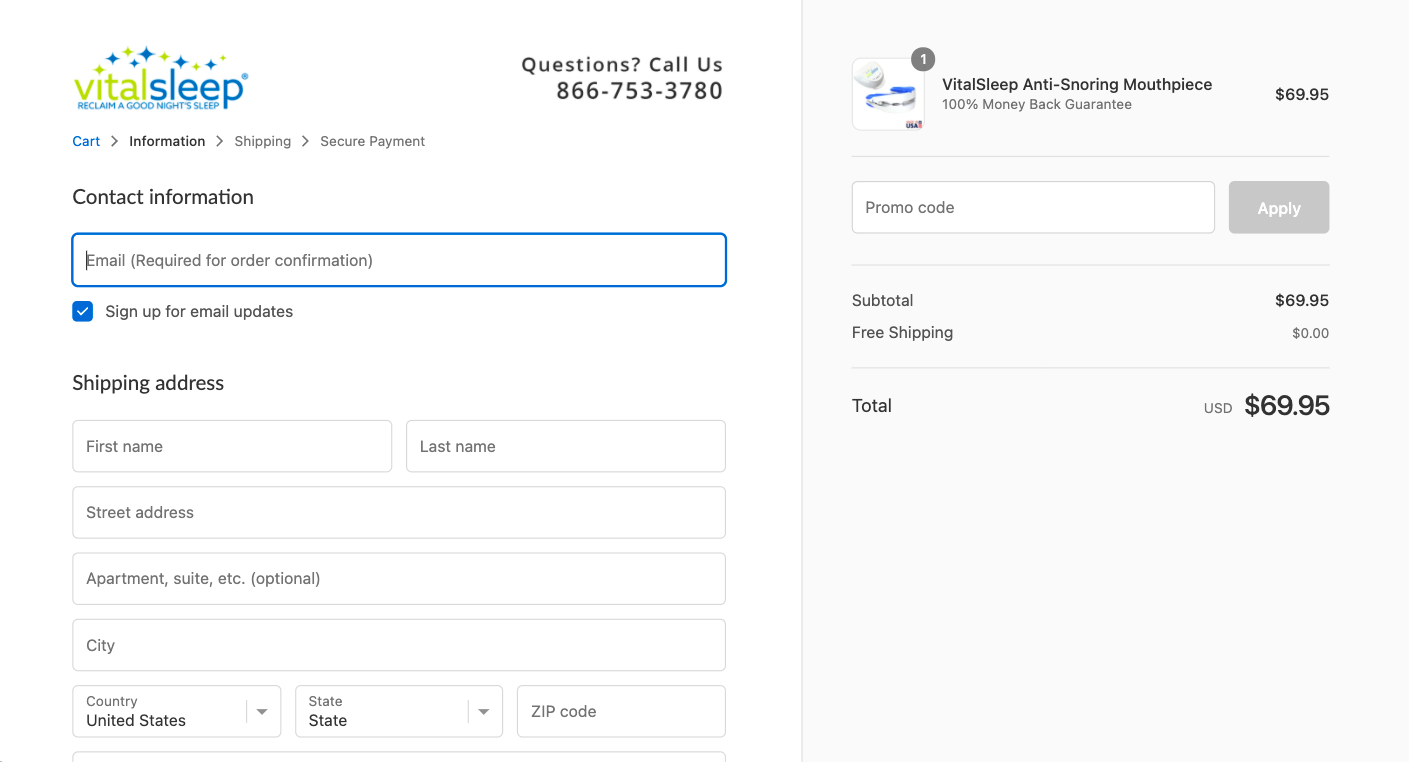
Task: Click into the Last name field
Action: tap(566, 446)
